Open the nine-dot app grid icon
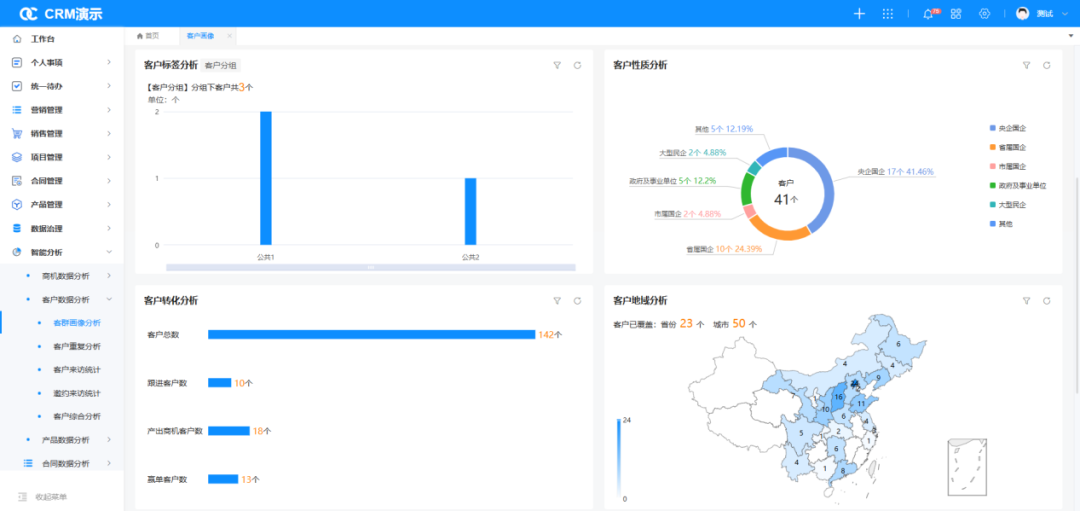The image size is (1080, 511). point(887,14)
